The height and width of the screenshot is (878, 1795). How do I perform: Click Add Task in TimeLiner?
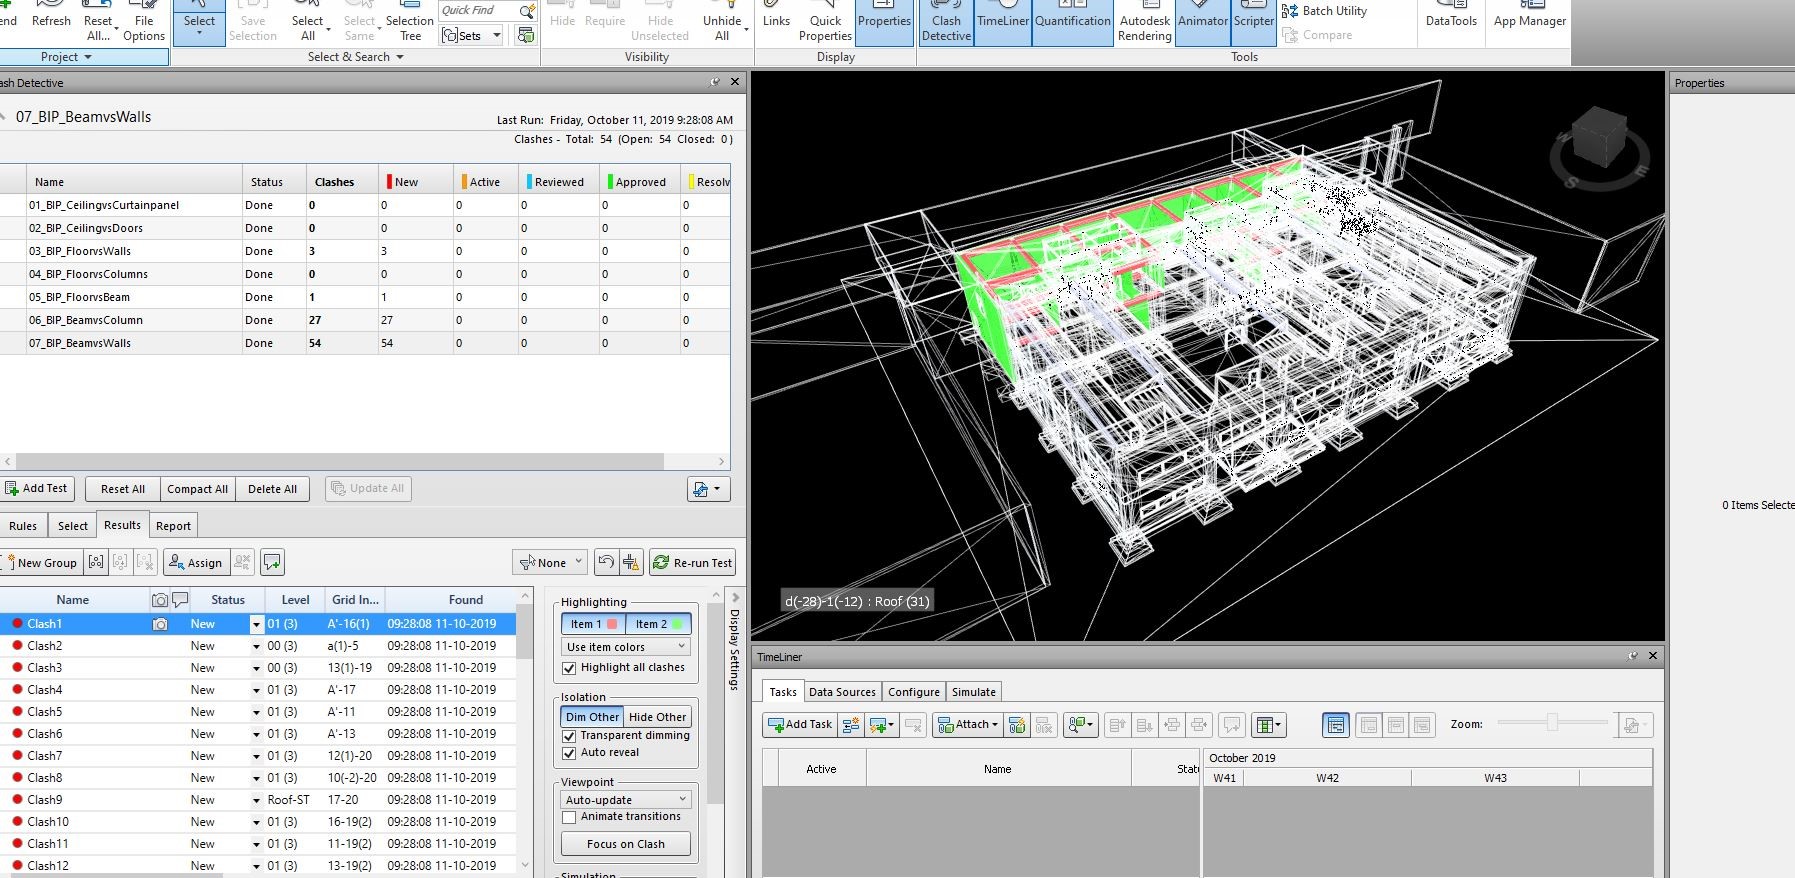800,725
